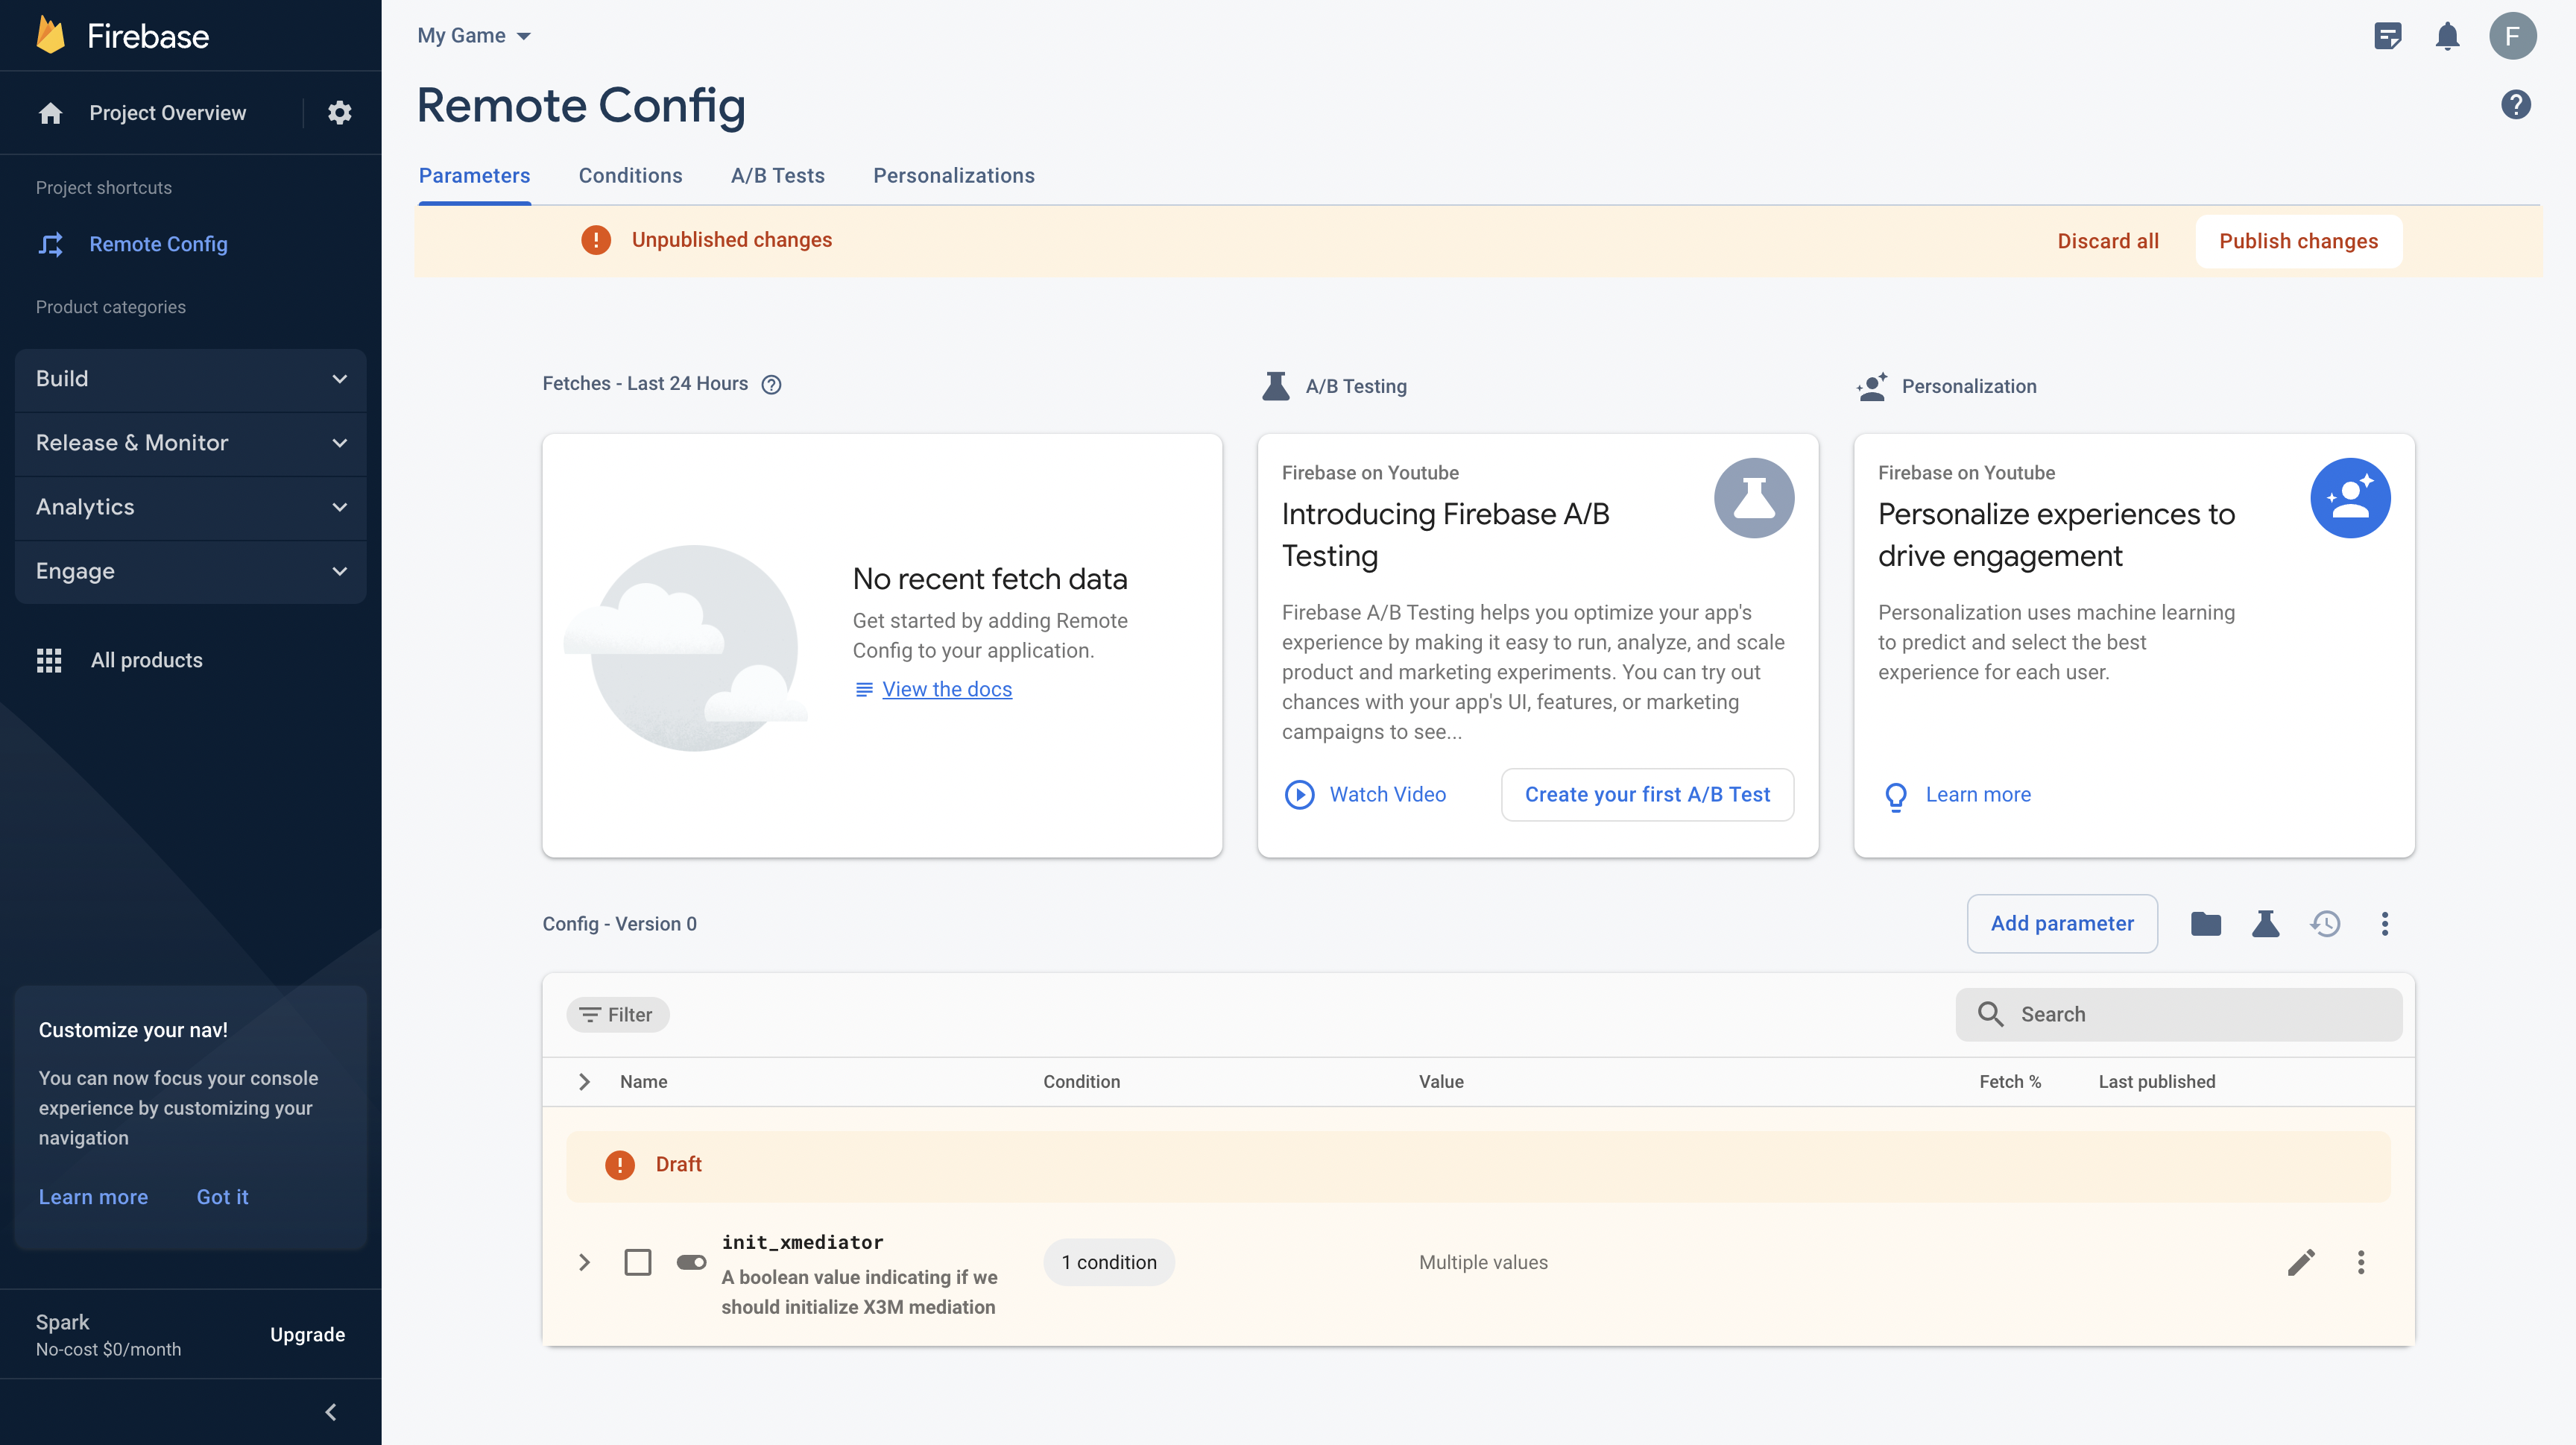Expand the Release & Monitor category

190,443
